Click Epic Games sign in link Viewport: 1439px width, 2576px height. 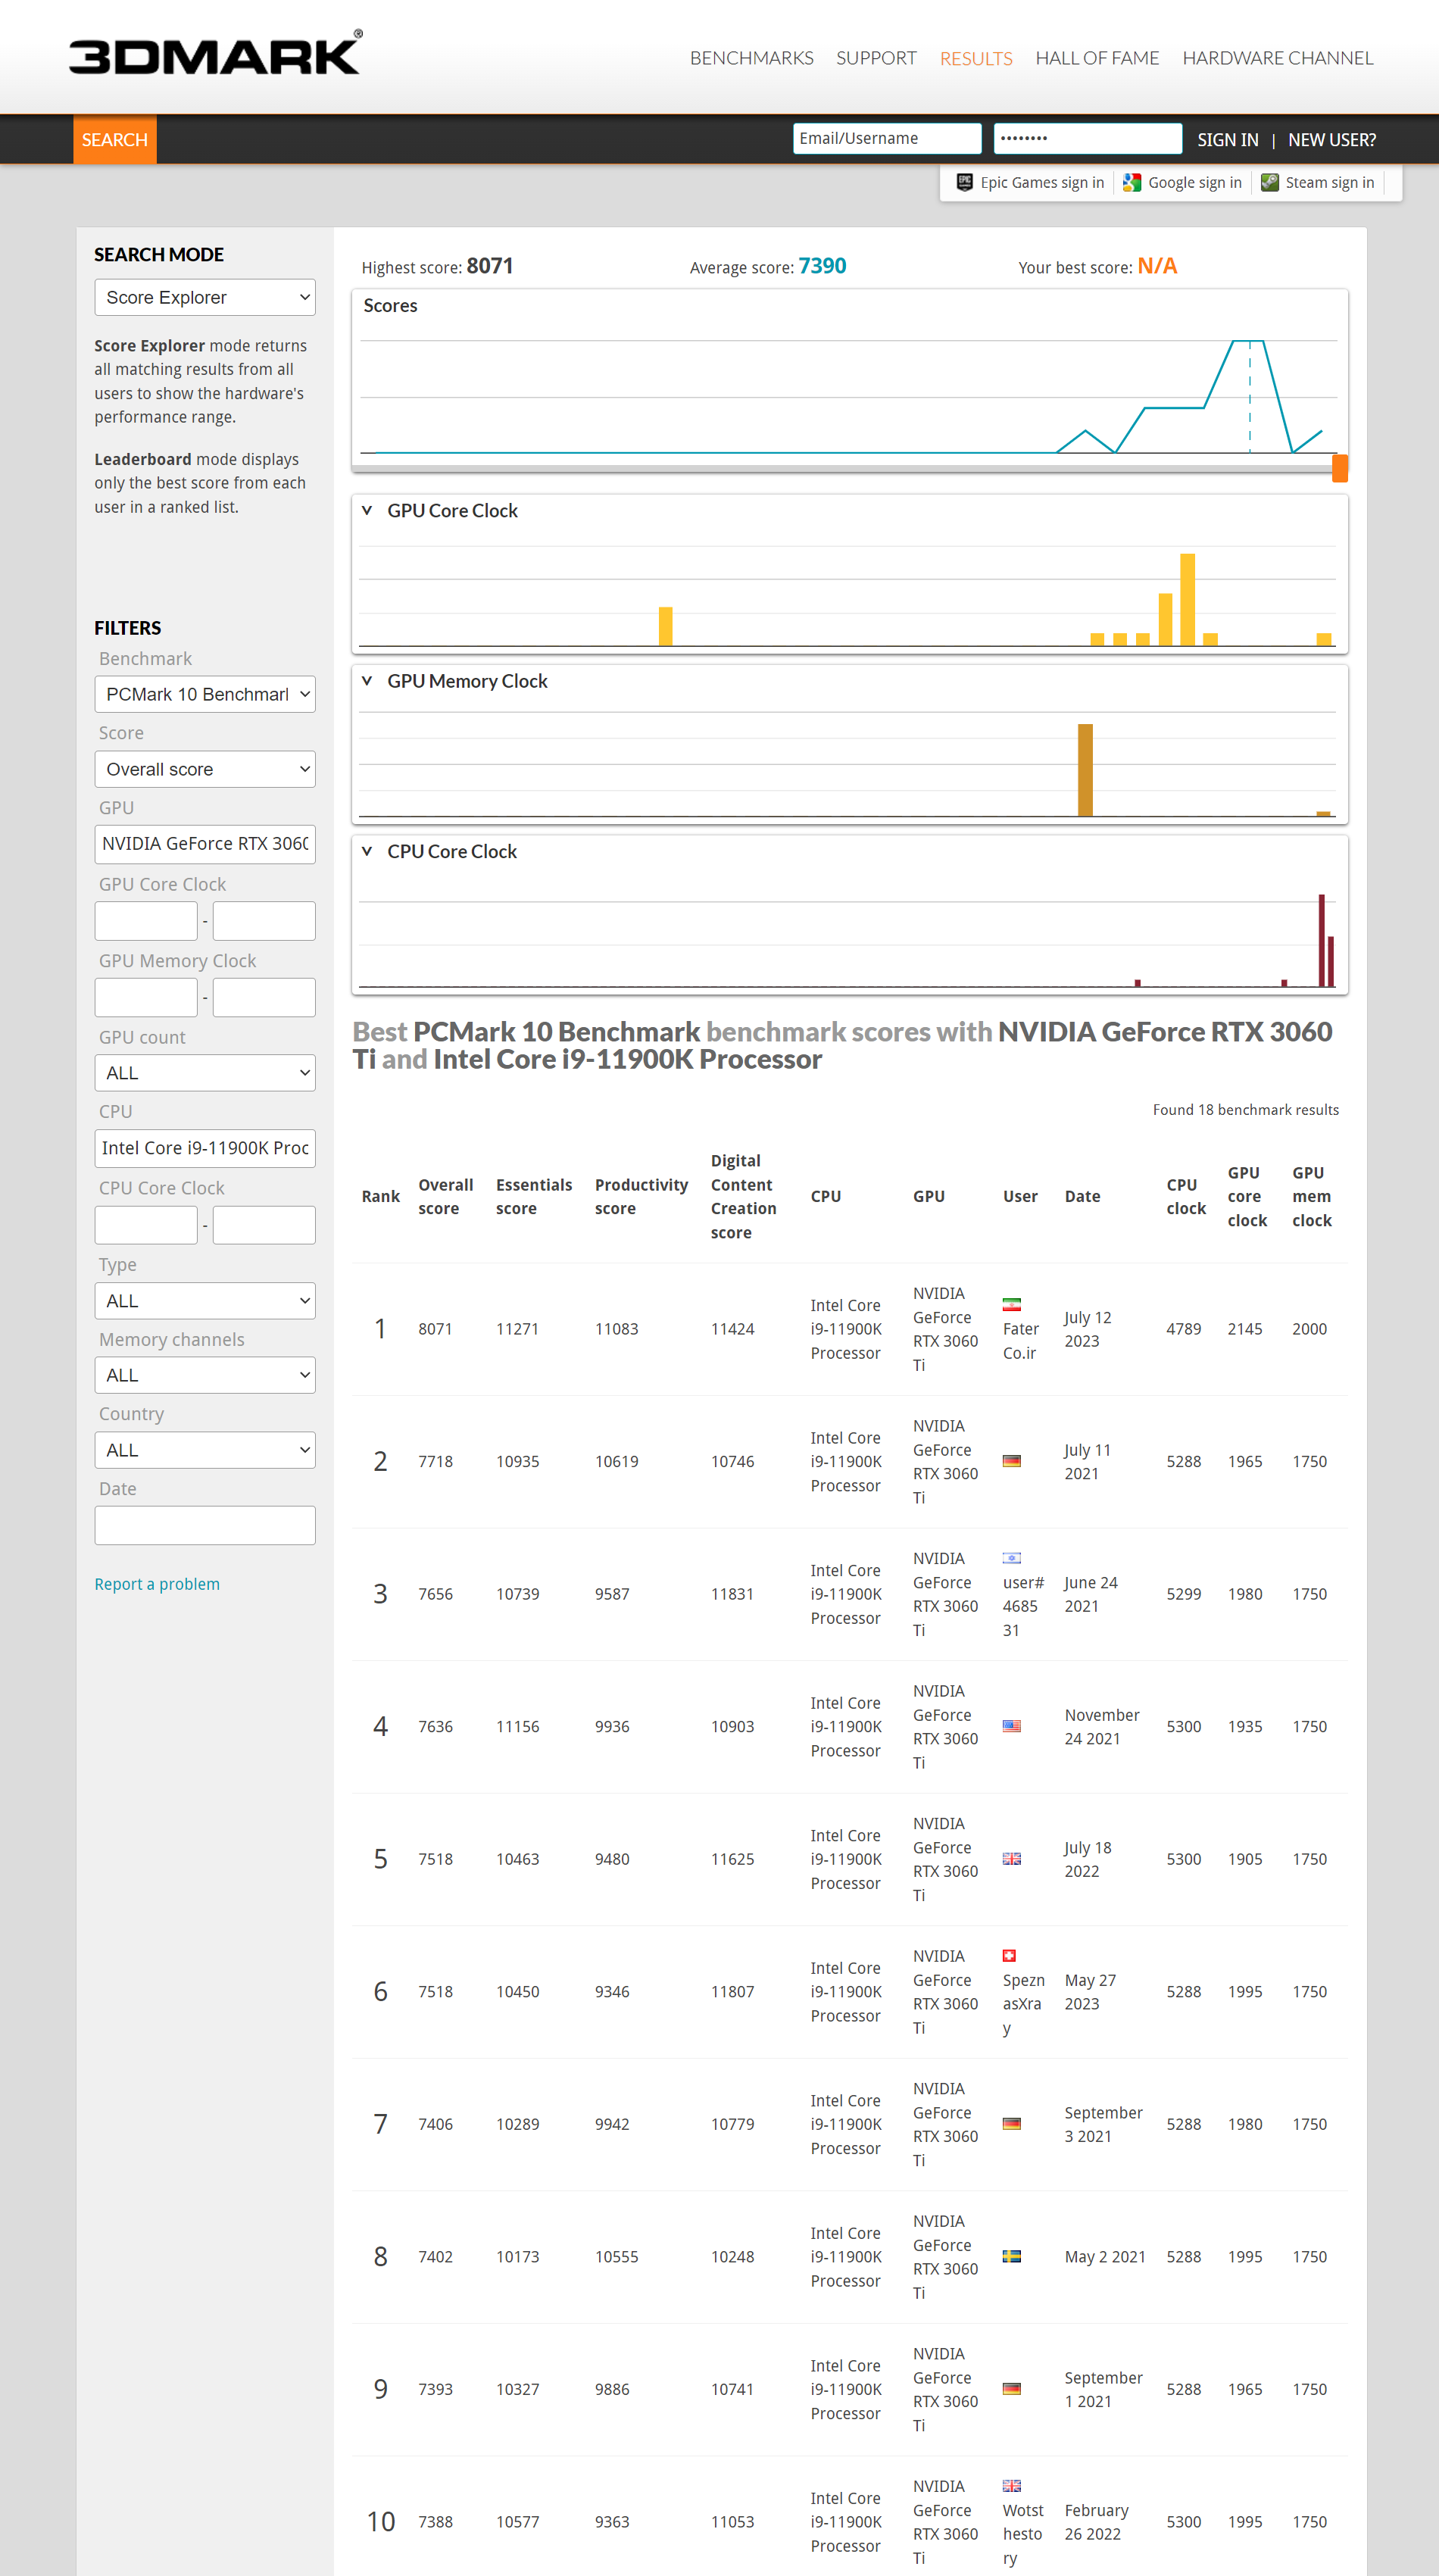[1042, 182]
